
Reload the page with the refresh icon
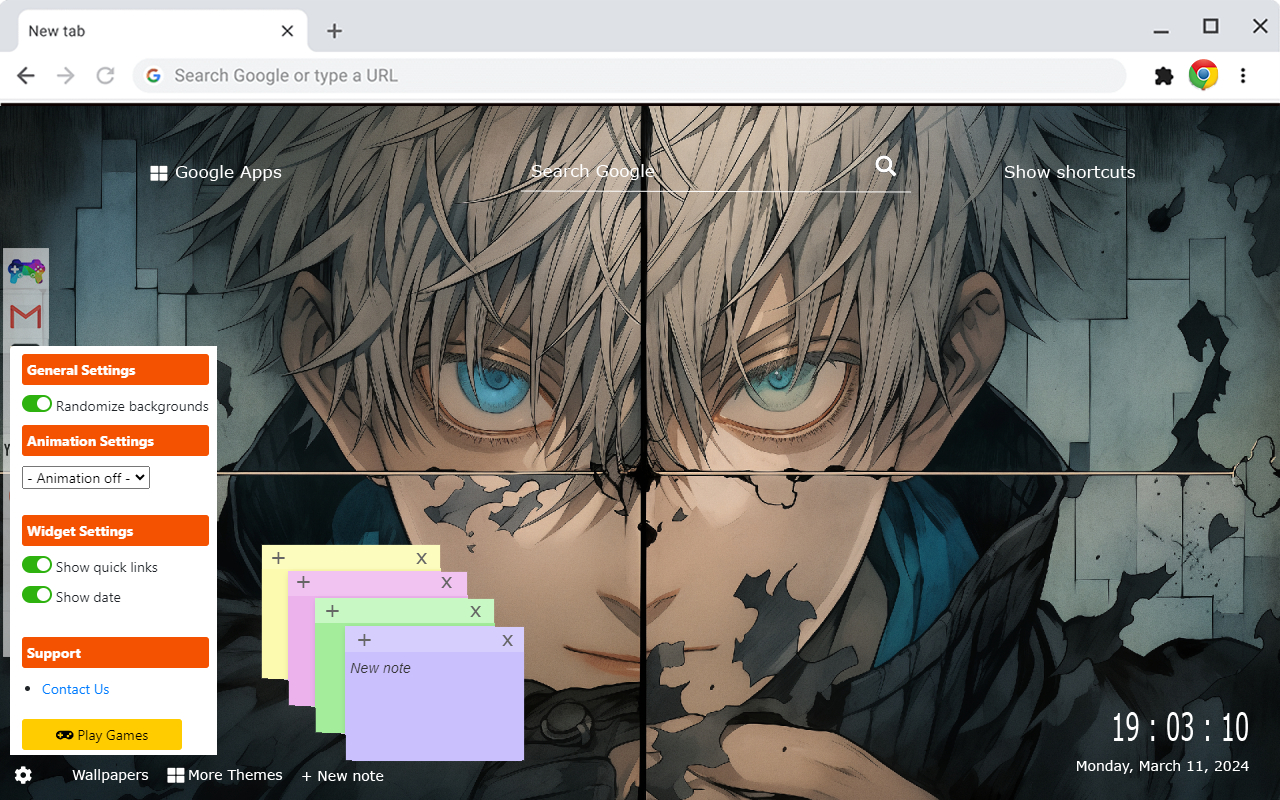105,74
